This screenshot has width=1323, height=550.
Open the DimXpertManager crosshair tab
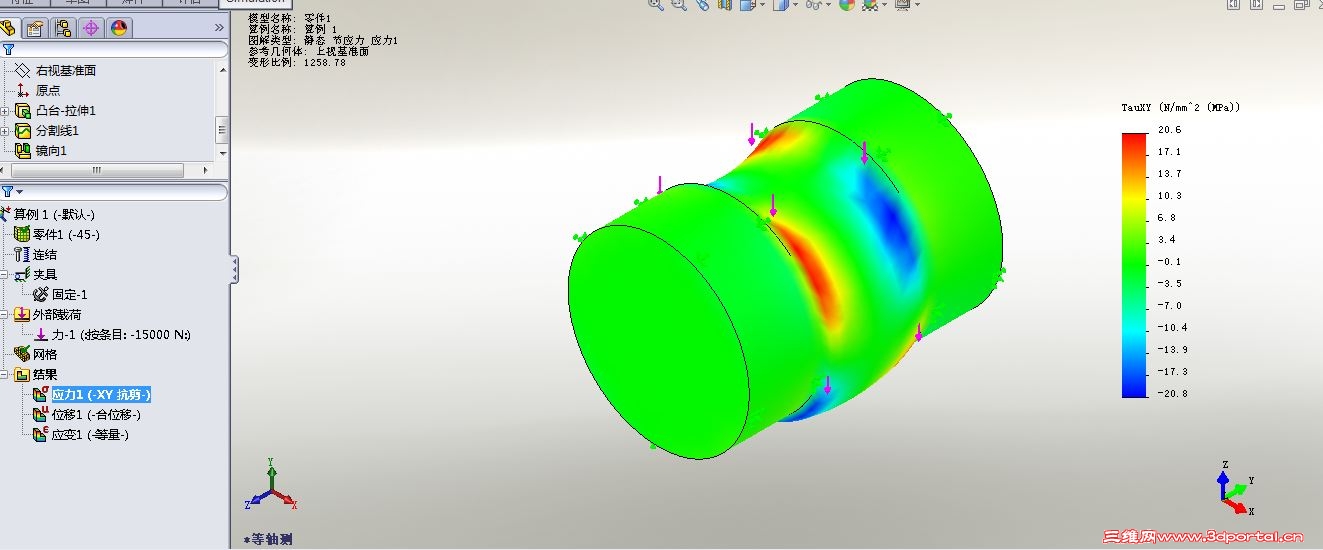tap(91, 28)
